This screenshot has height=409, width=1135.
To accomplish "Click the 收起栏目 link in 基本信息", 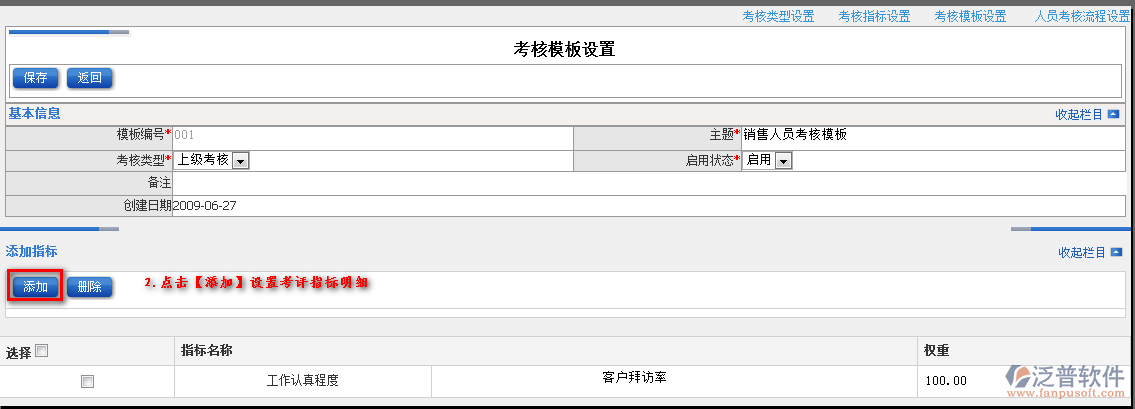I will point(1078,115).
